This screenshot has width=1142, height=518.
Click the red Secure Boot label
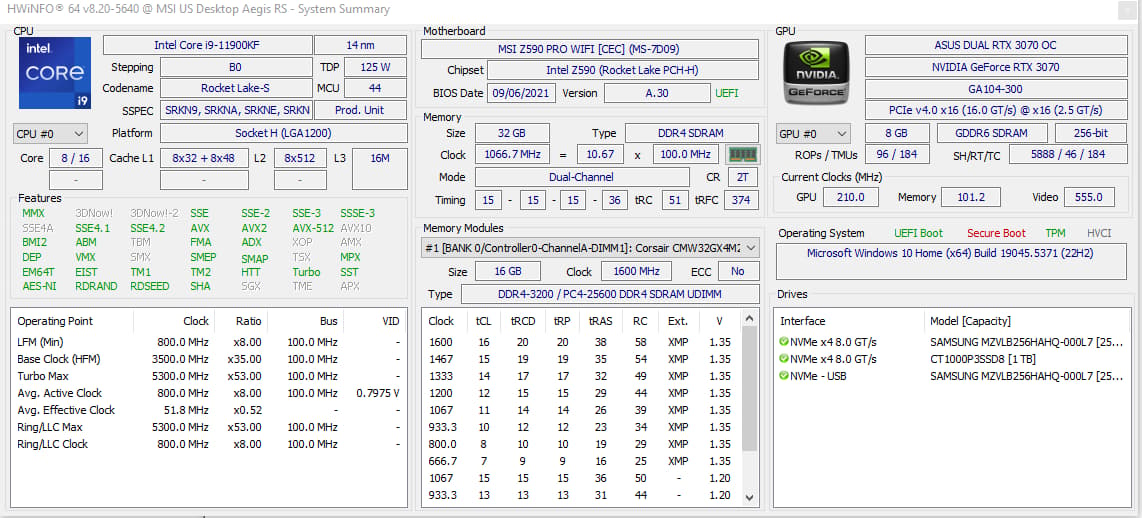[996, 233]
